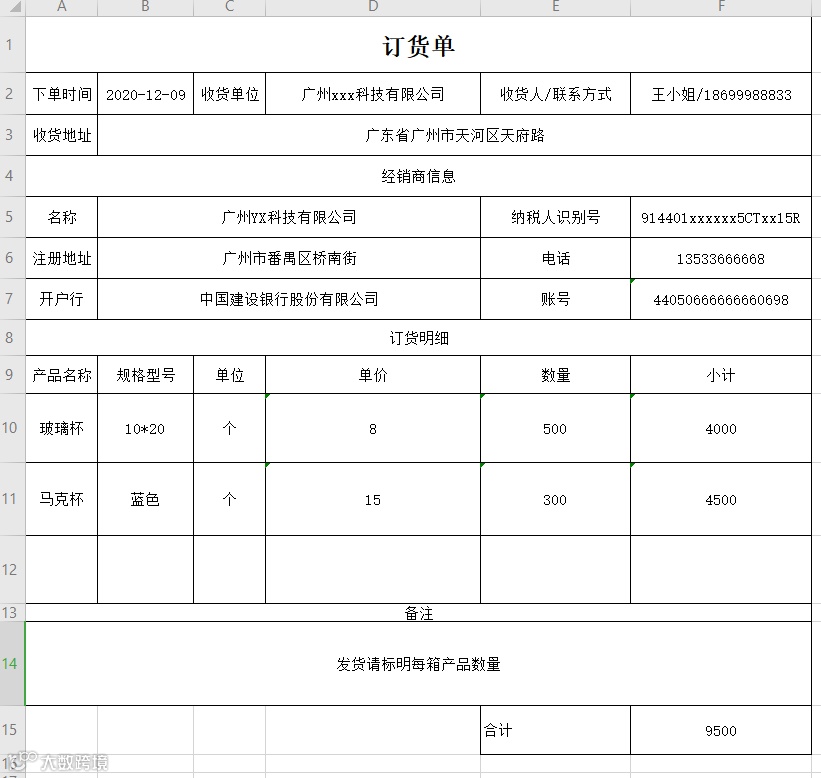821x778 pixels.
Task: Select cell 广州xxx科技有限公司
Action: click(x=373, y=94)
